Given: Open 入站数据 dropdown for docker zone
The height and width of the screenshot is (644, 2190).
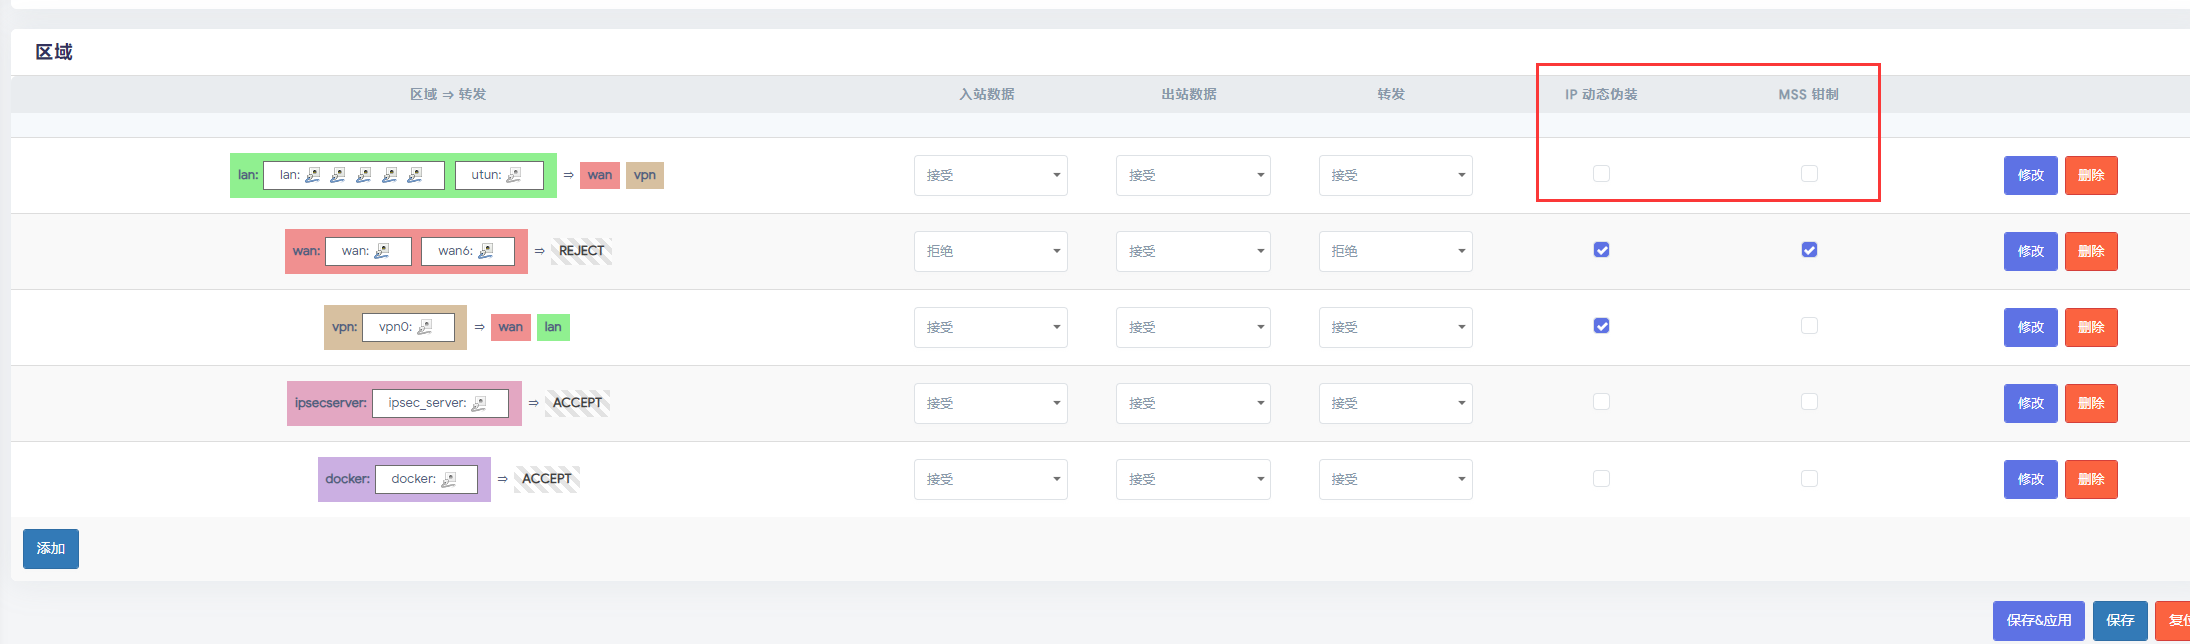Looking at the screenshot, I should [990, 479].
